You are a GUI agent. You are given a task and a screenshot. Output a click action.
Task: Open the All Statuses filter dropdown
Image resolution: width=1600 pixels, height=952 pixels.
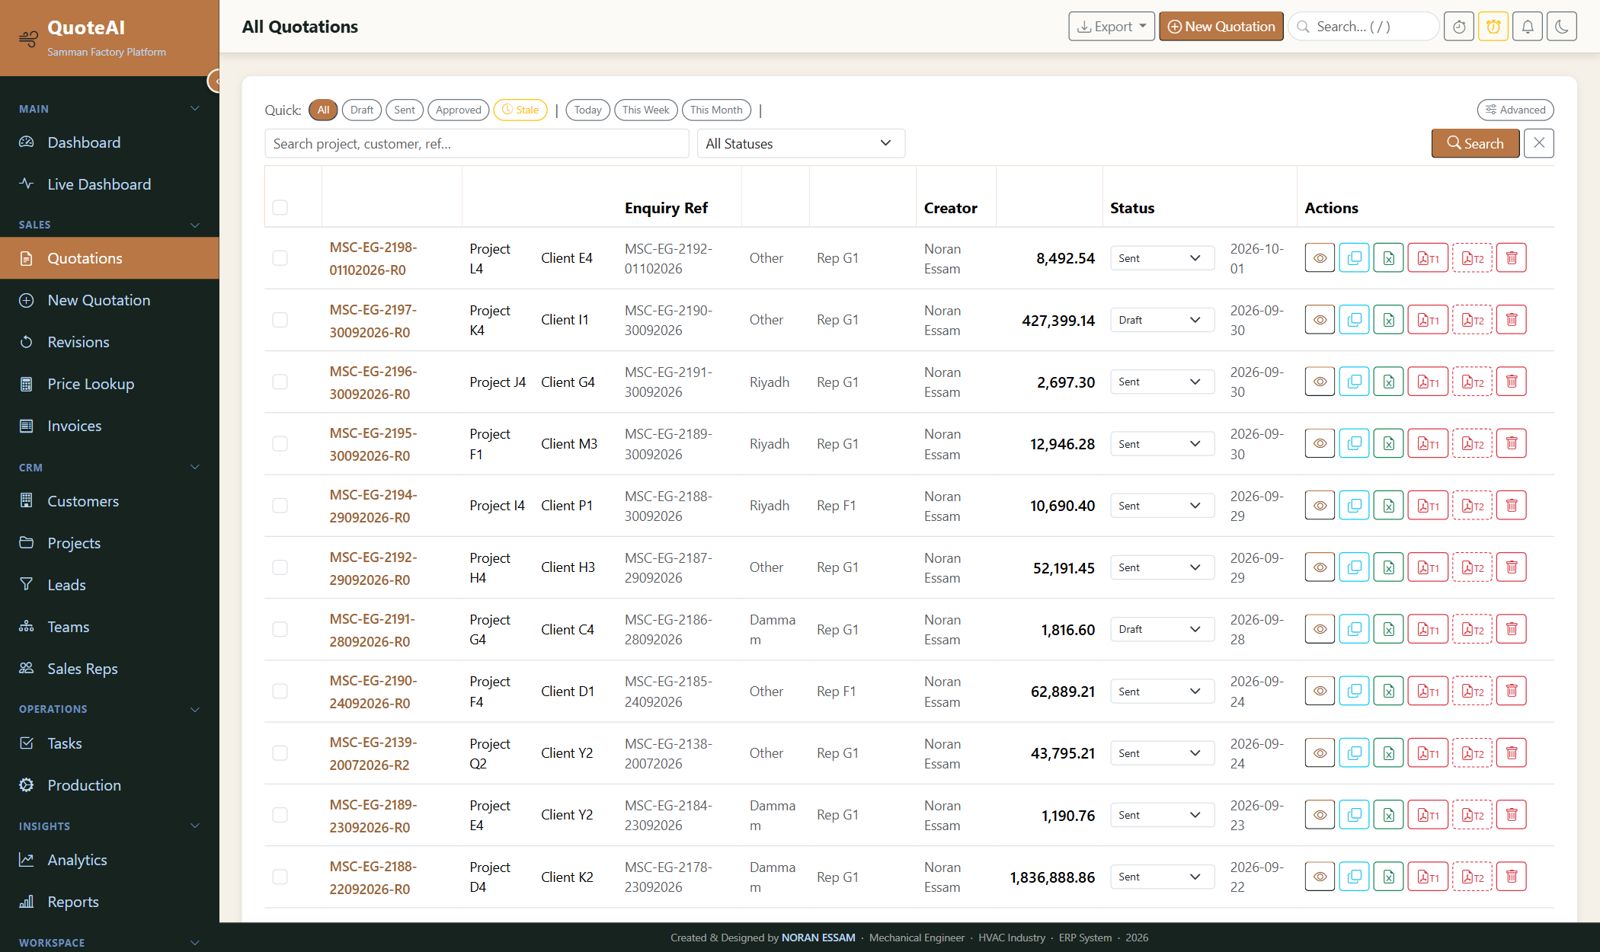point(800,143)
